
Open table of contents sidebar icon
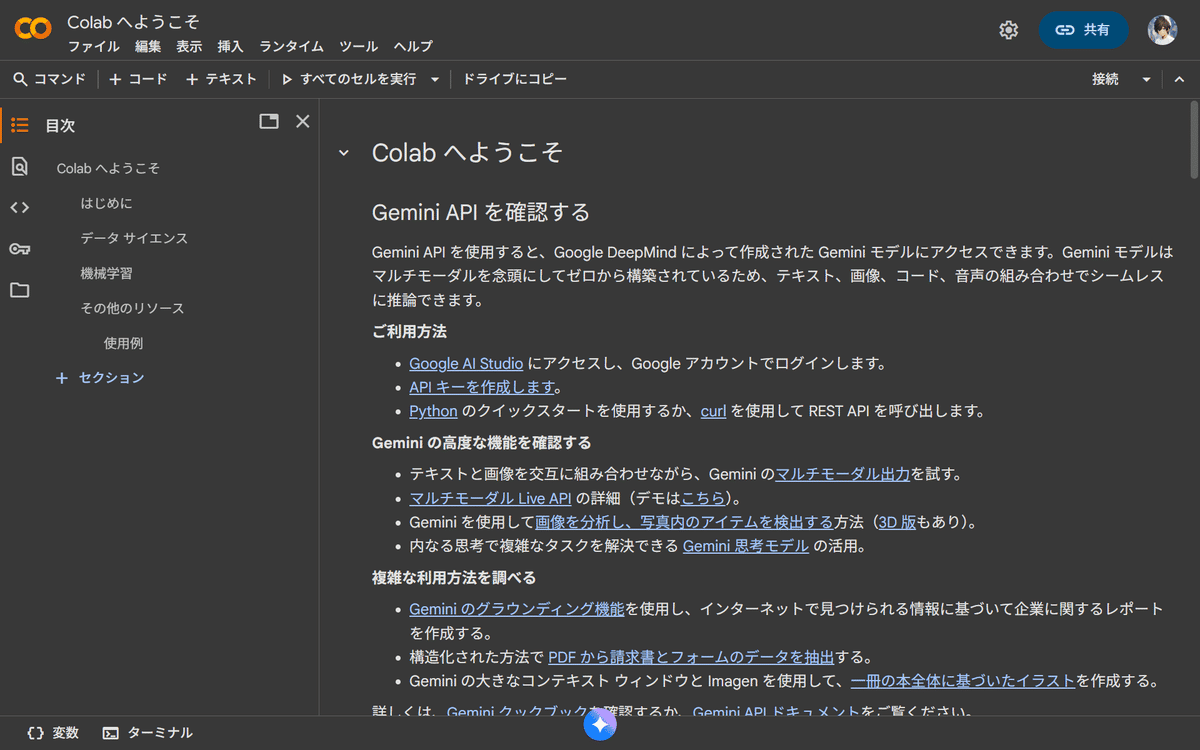(20, 125)
